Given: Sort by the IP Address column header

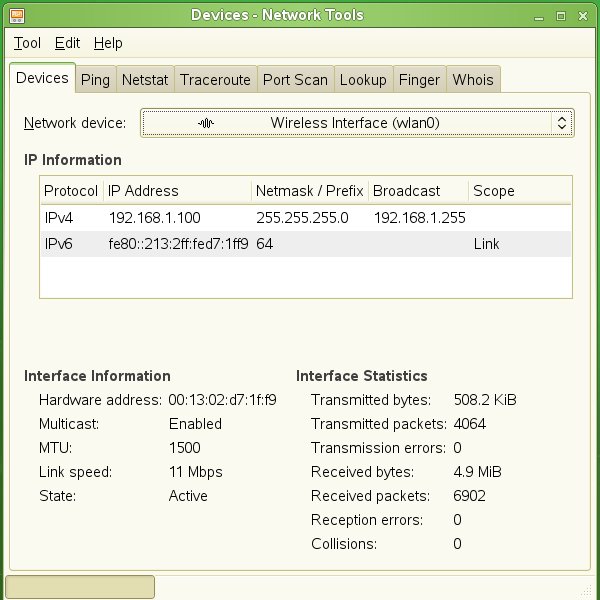Looking at the screenshot, I should pos(177,191).
